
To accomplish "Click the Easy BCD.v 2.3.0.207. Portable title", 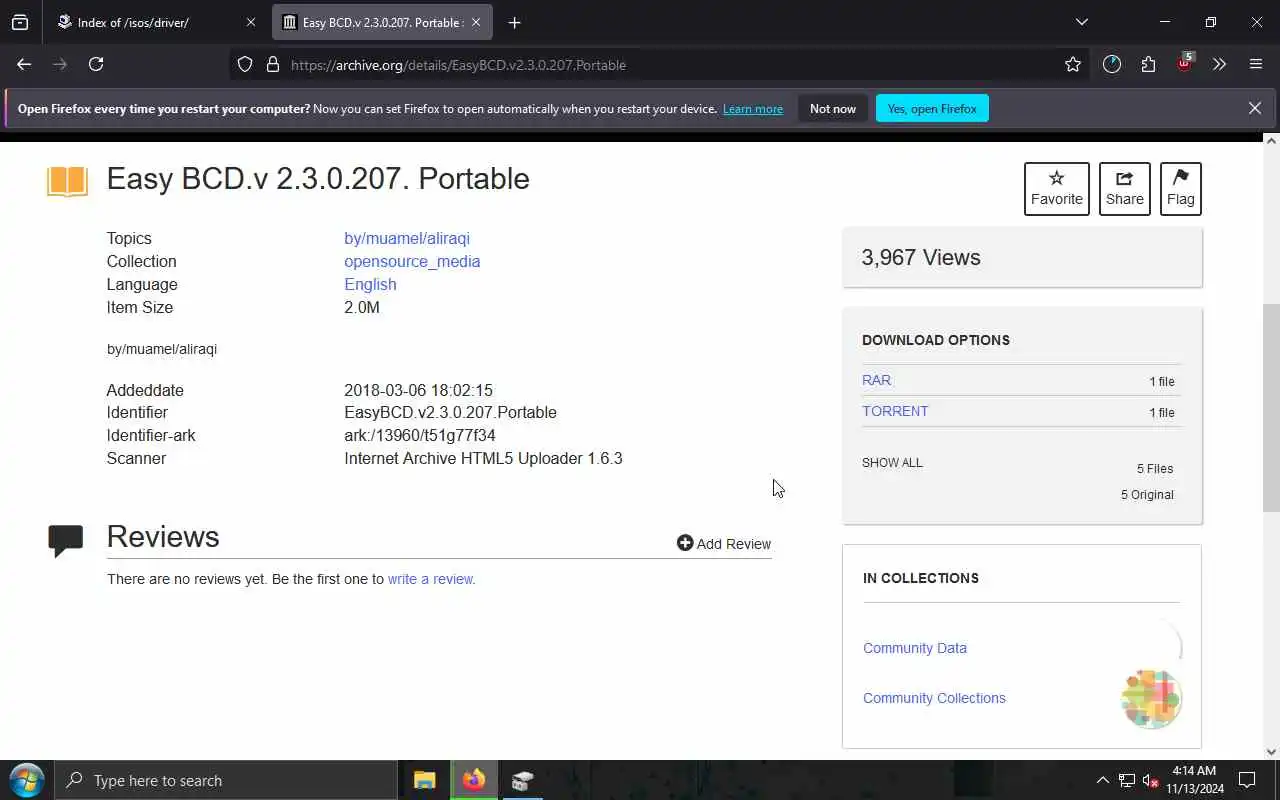I will (318, 178).
